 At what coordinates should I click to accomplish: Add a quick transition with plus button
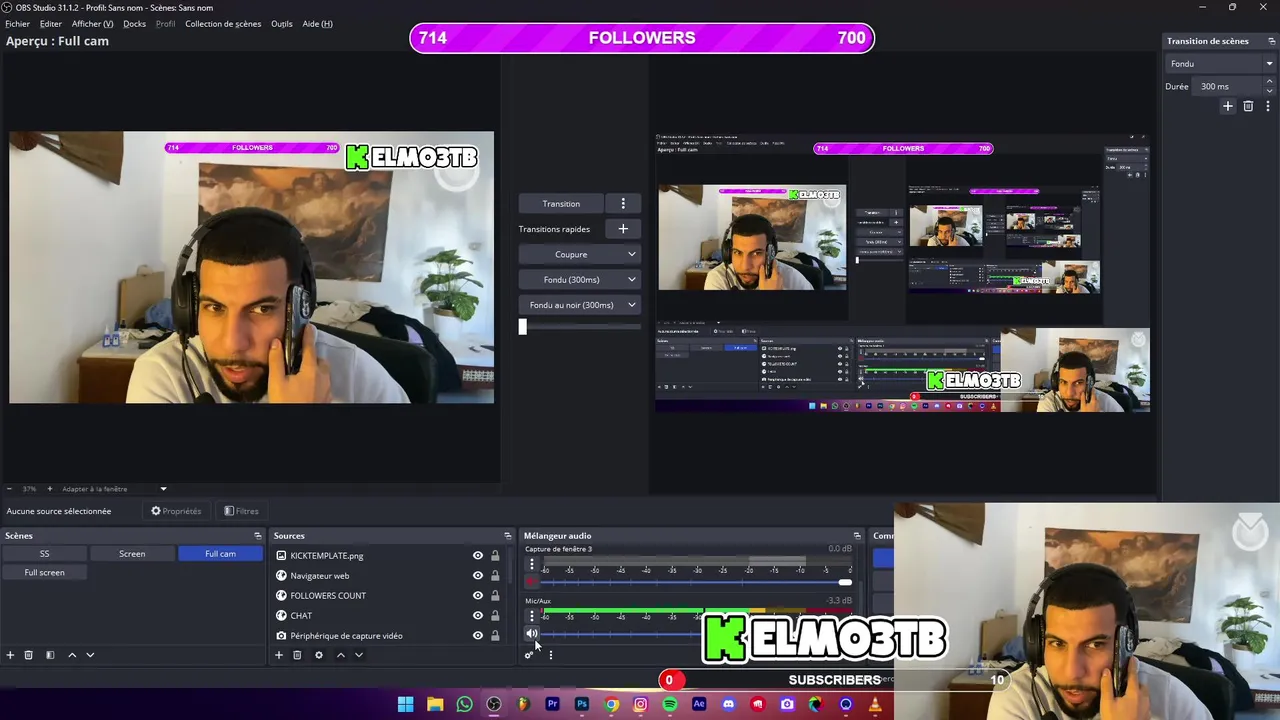point(623,229)
